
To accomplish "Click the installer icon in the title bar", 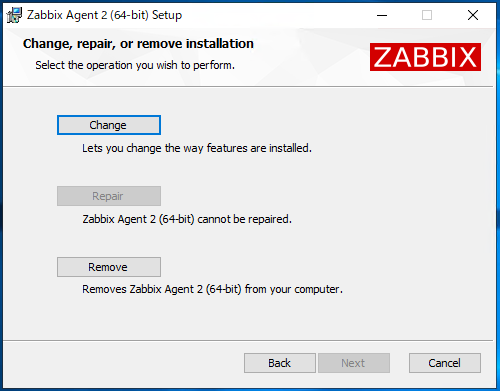I will coord(14,15).
